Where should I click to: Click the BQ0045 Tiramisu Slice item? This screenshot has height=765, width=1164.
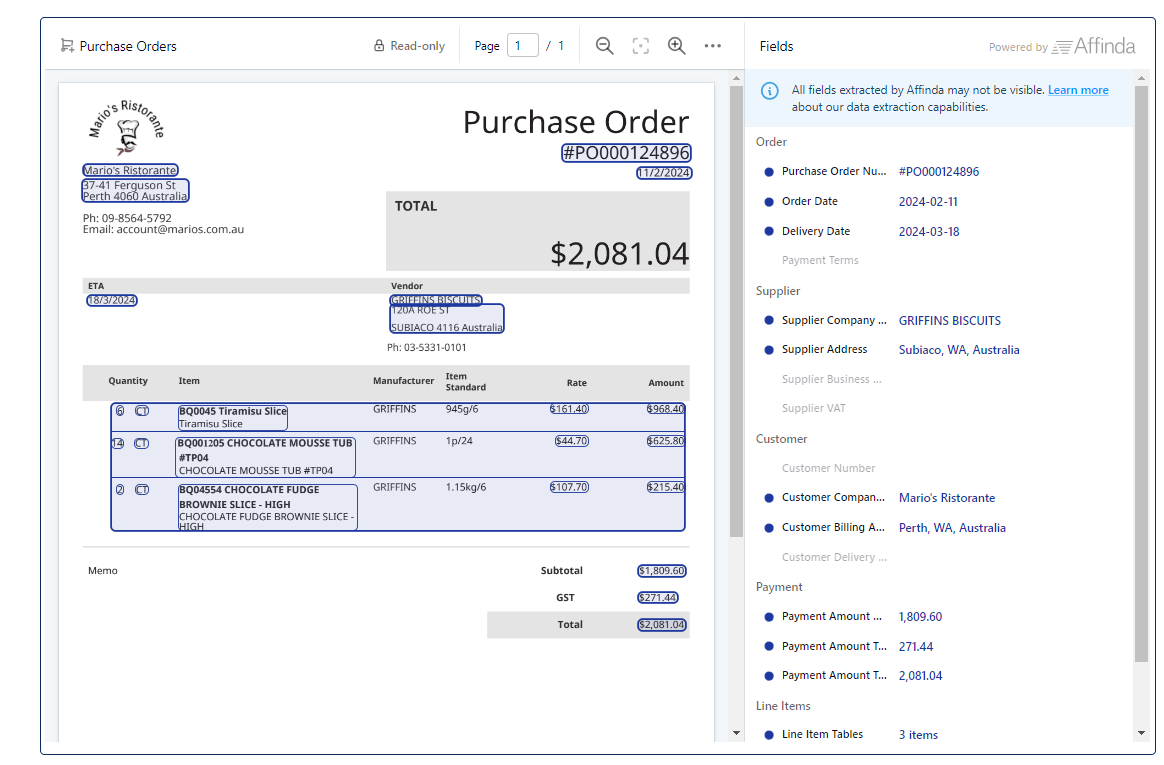tap(232, 417)
